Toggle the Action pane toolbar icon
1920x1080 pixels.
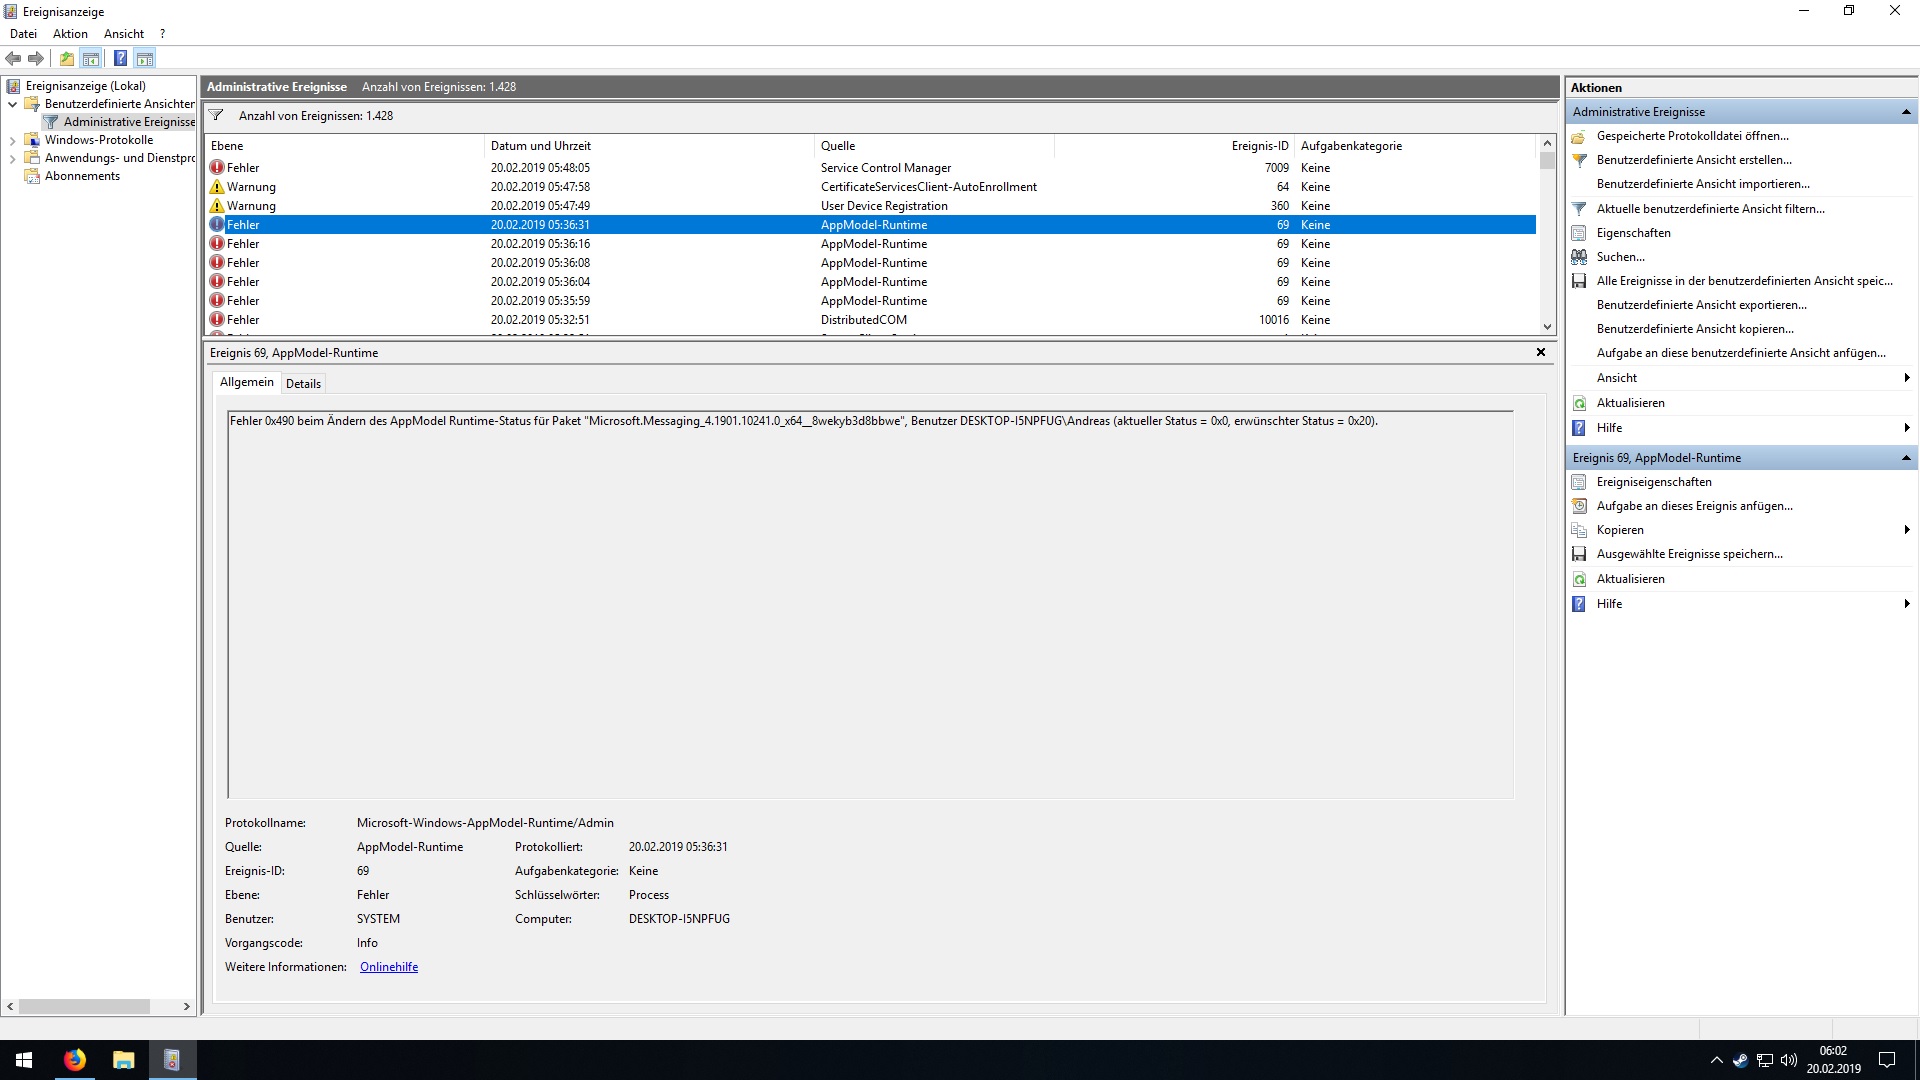(x=145, y=58)
